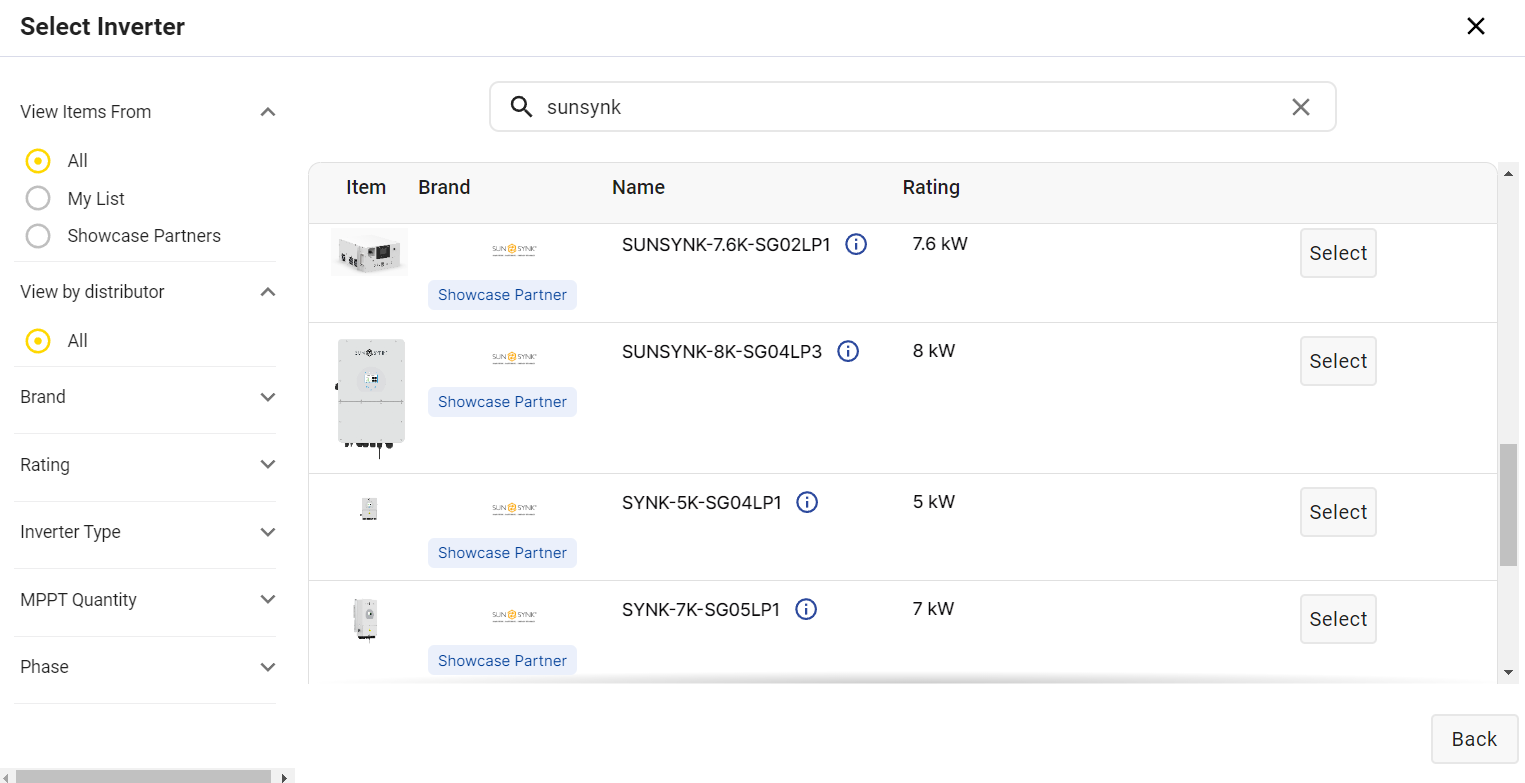Click the 8 kW rating value
The width and height of the screenshot is (1525, 783).
(x=934, y=351)
